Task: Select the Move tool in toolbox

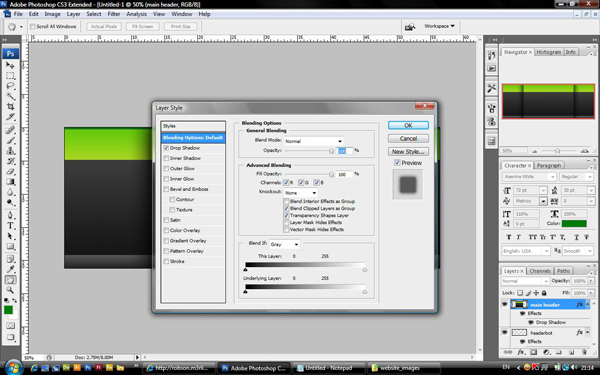Action: tap(10, 65)
